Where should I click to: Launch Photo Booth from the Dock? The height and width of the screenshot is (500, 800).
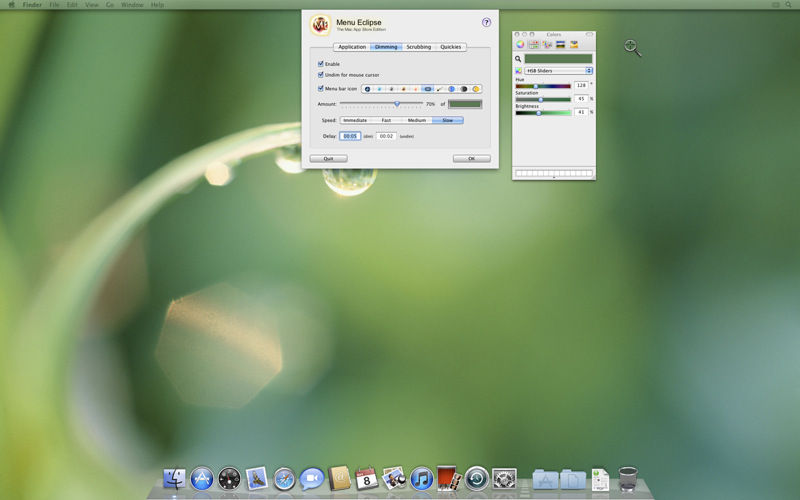(449, 478)
